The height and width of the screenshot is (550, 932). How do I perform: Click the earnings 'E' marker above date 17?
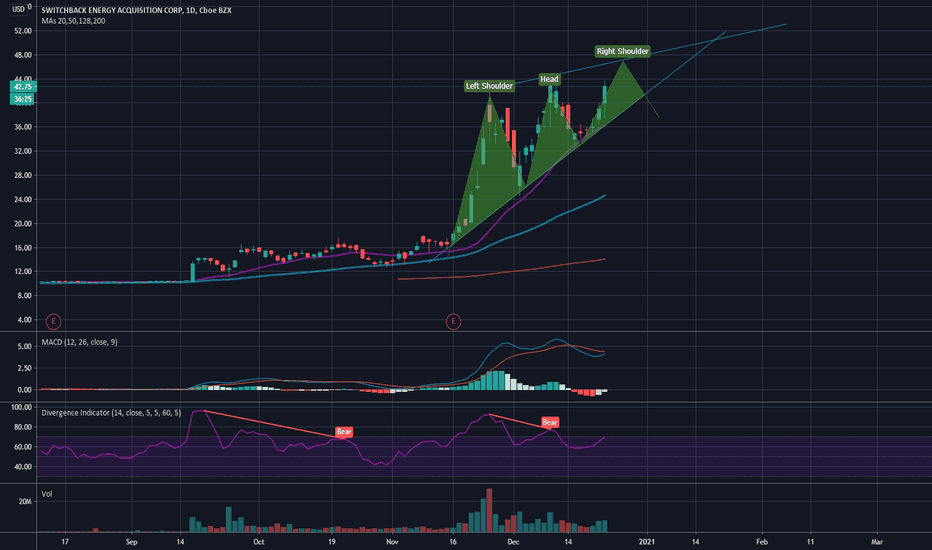(53, 322)
